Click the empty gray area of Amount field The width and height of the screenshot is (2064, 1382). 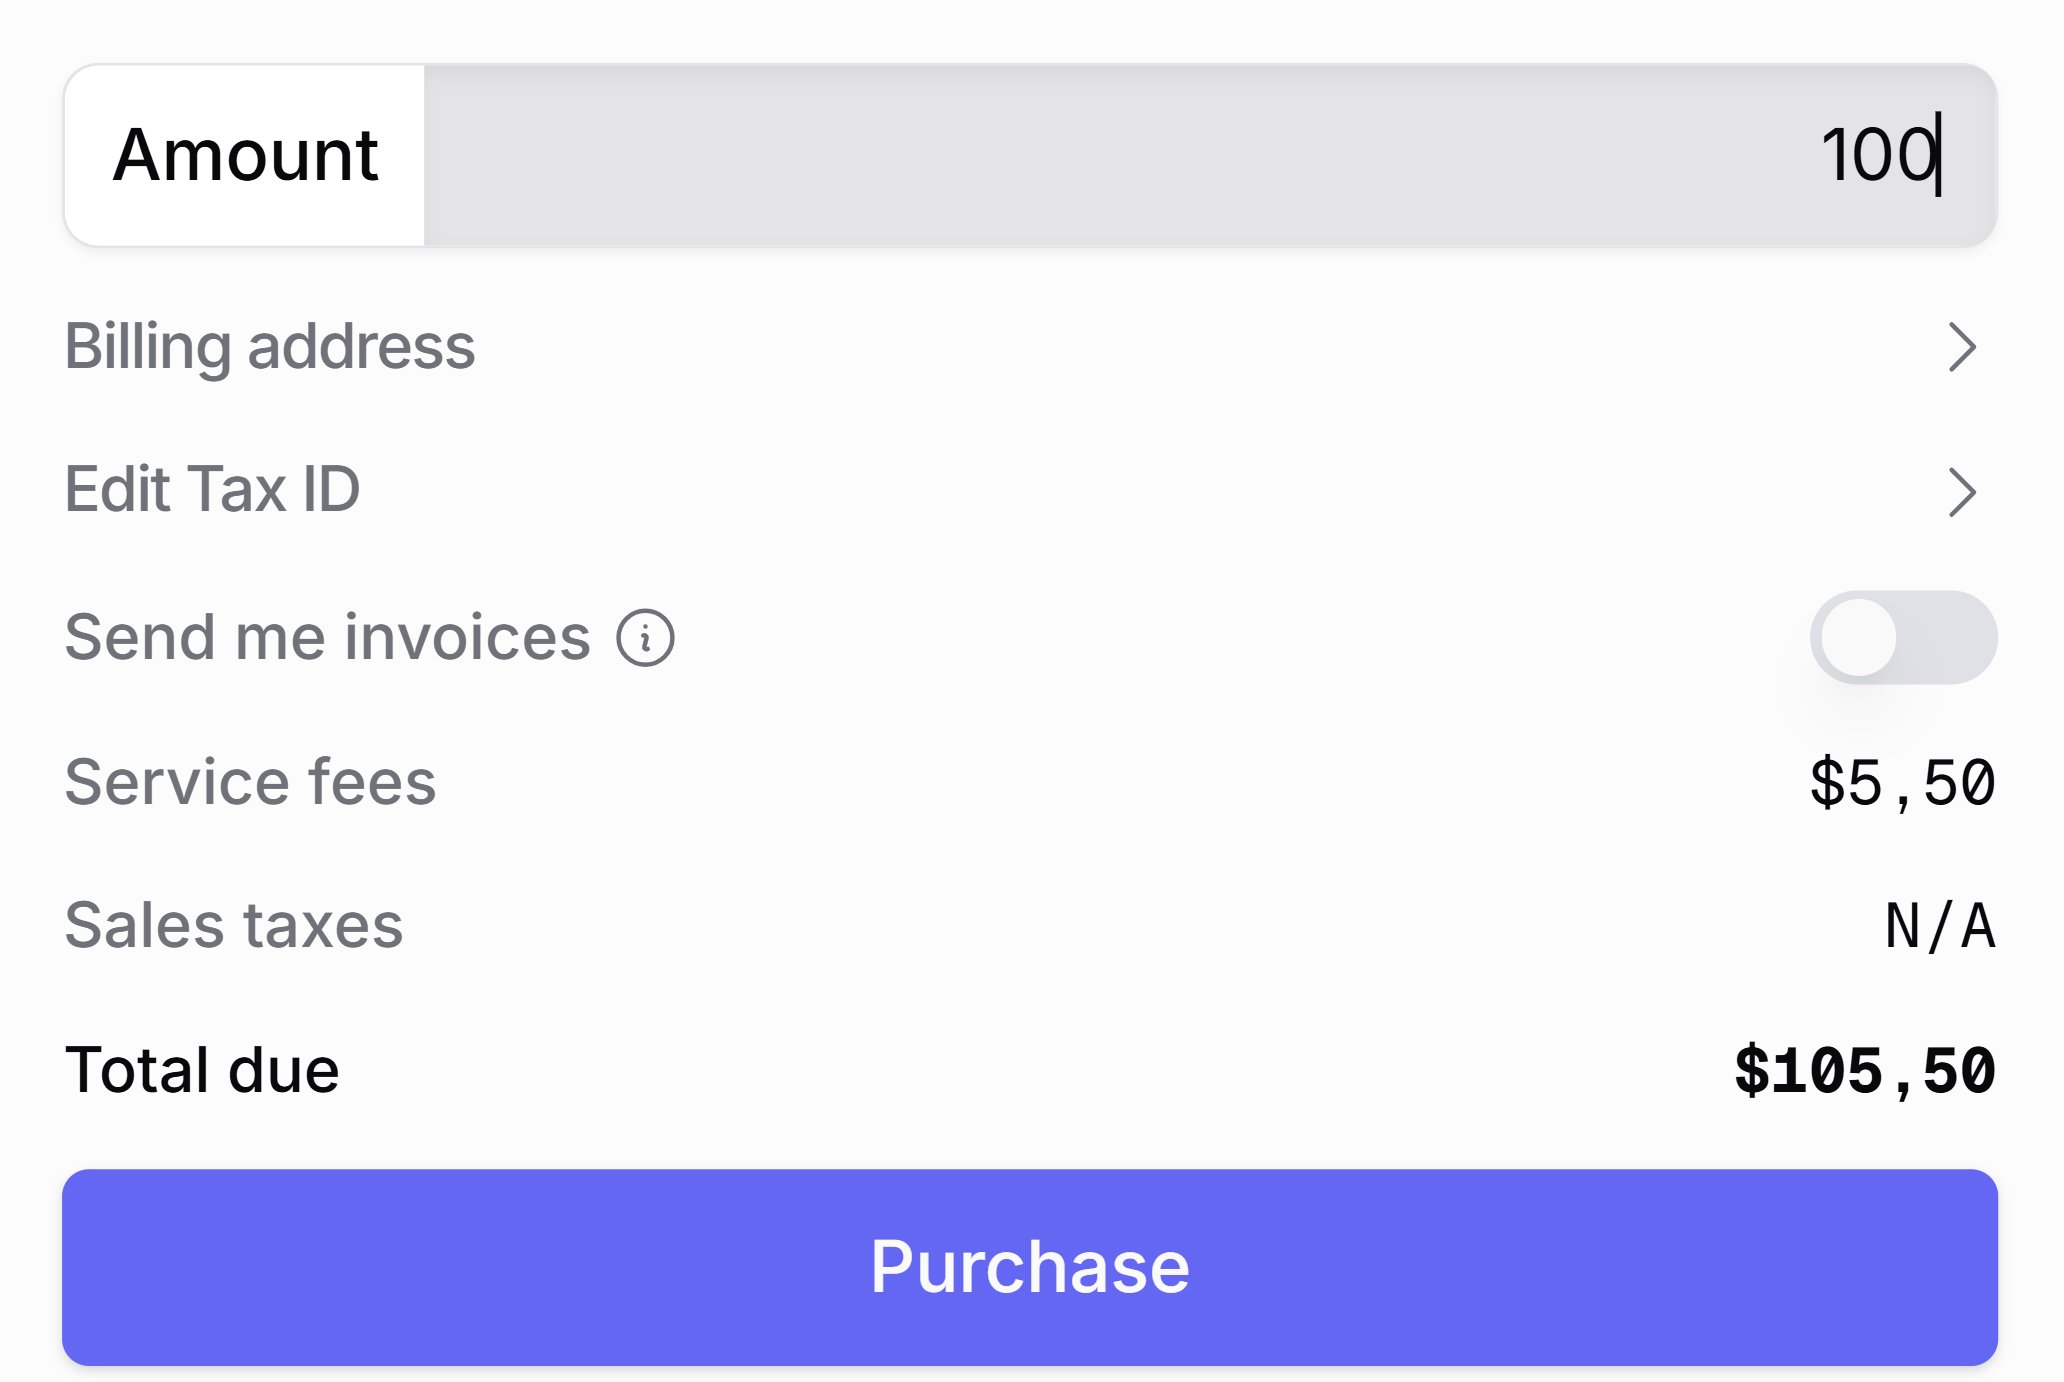[1100, 156]
